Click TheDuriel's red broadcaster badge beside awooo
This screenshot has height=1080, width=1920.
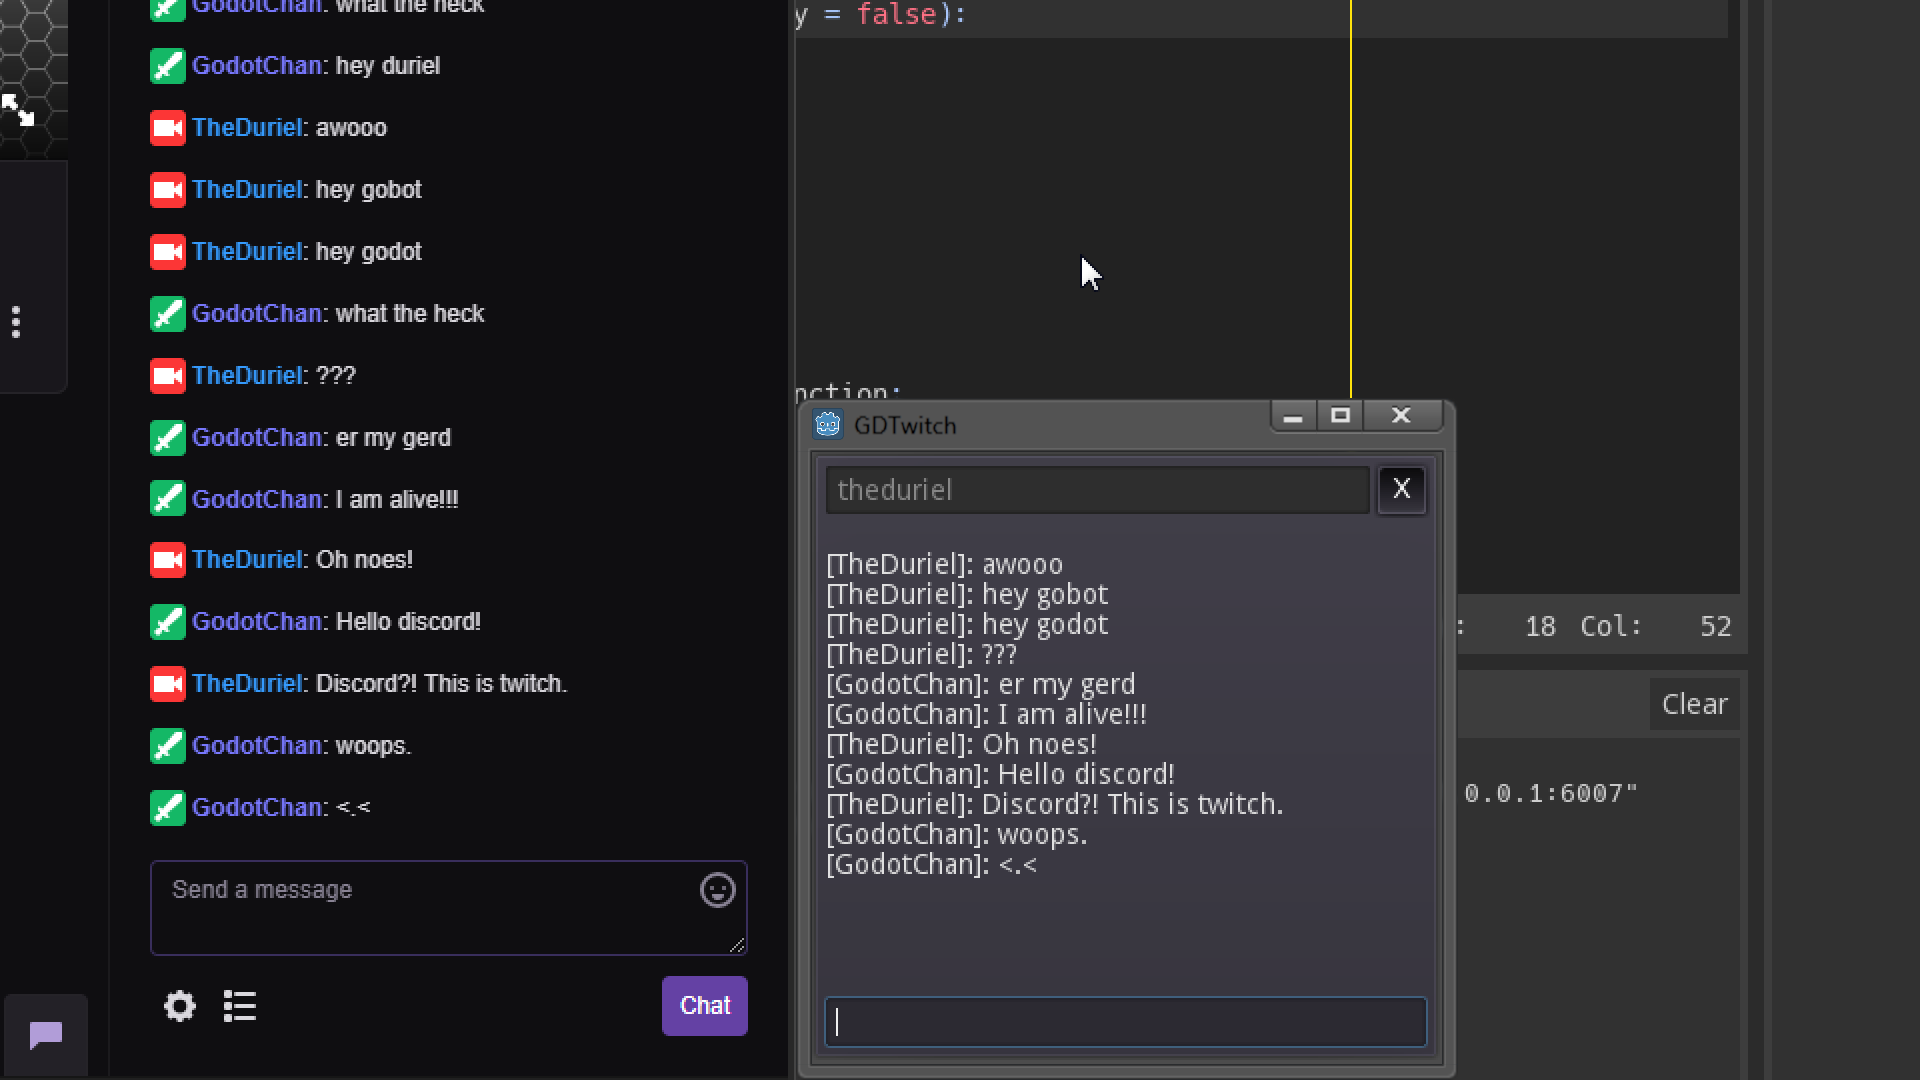point(168,128)
